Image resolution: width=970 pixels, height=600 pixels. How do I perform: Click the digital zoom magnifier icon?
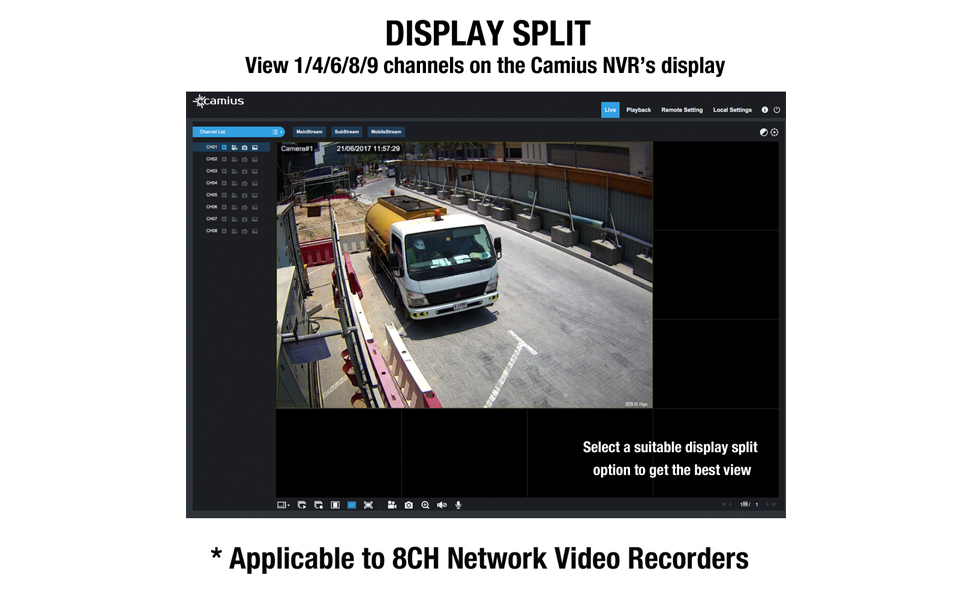(425, 505)
